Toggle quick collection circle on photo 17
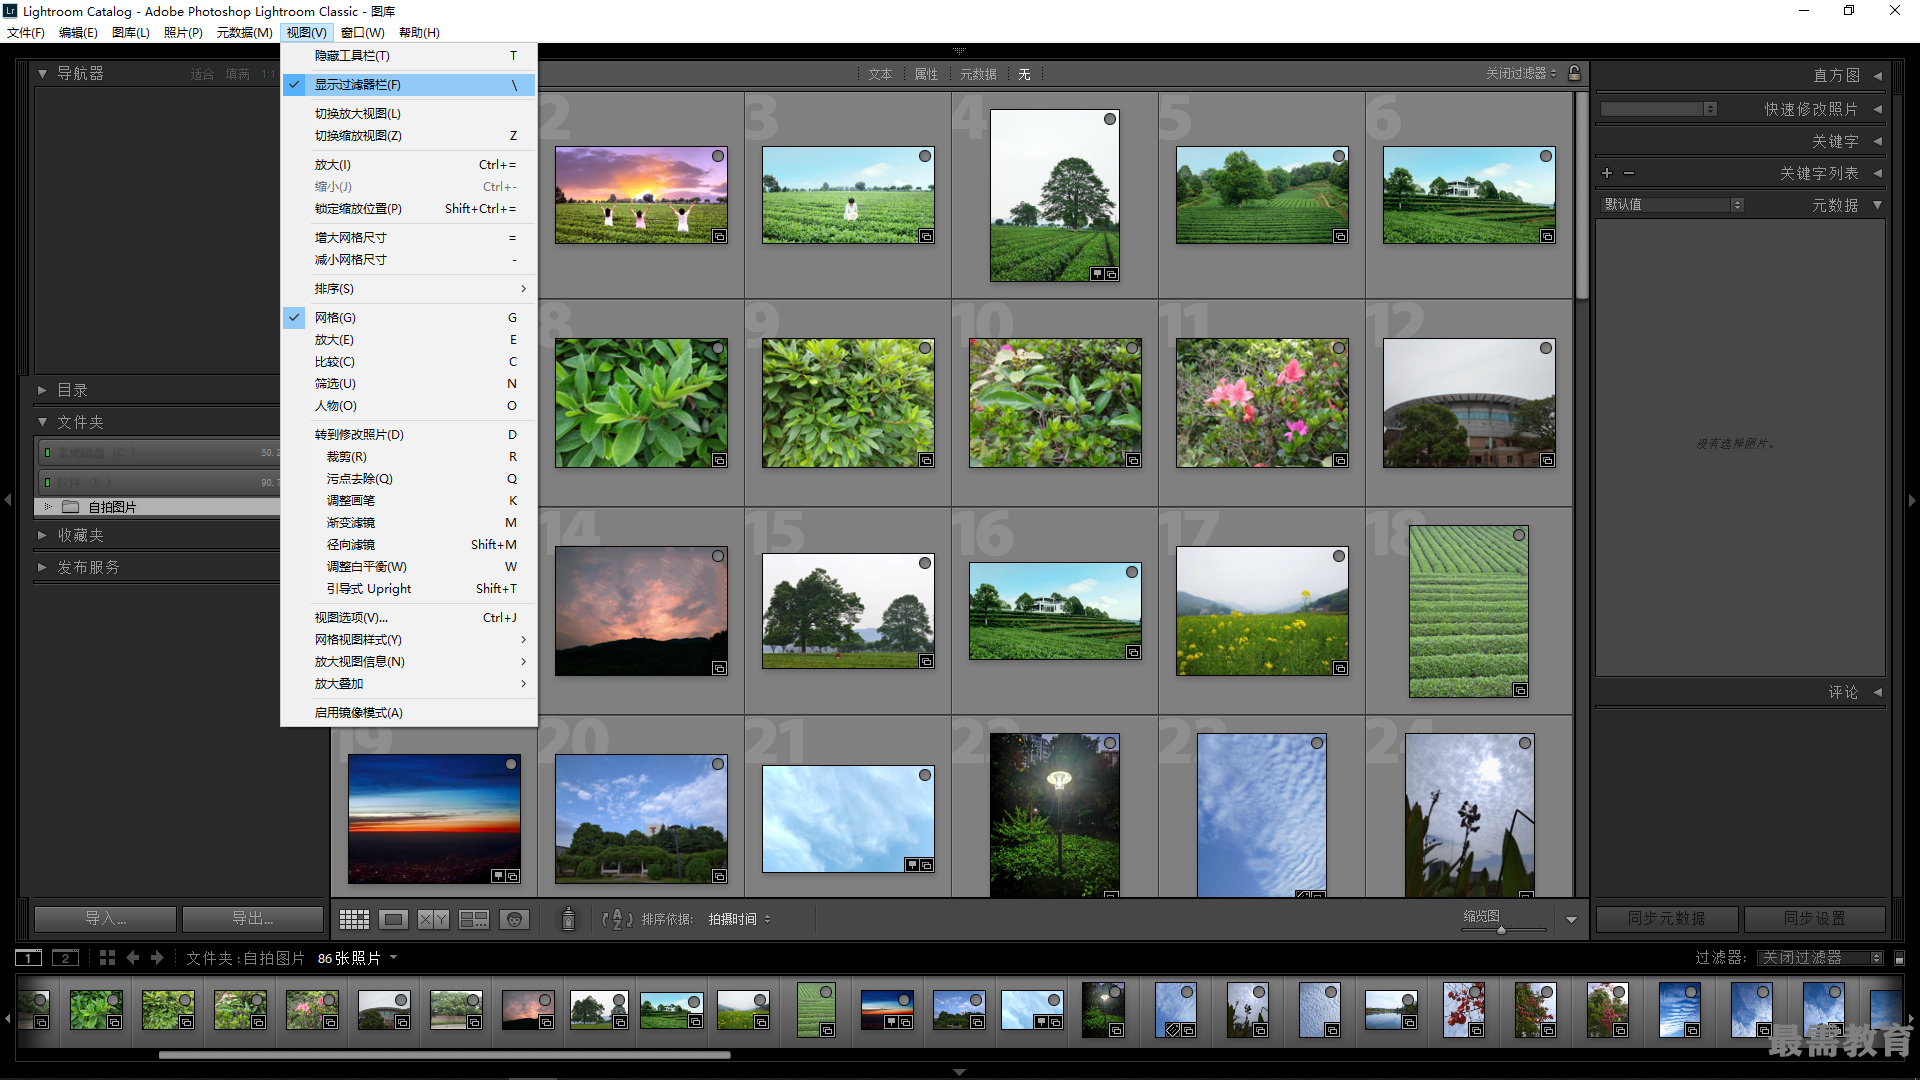The height and width of the screenshot is (1080, 1920). (1339, 556)
